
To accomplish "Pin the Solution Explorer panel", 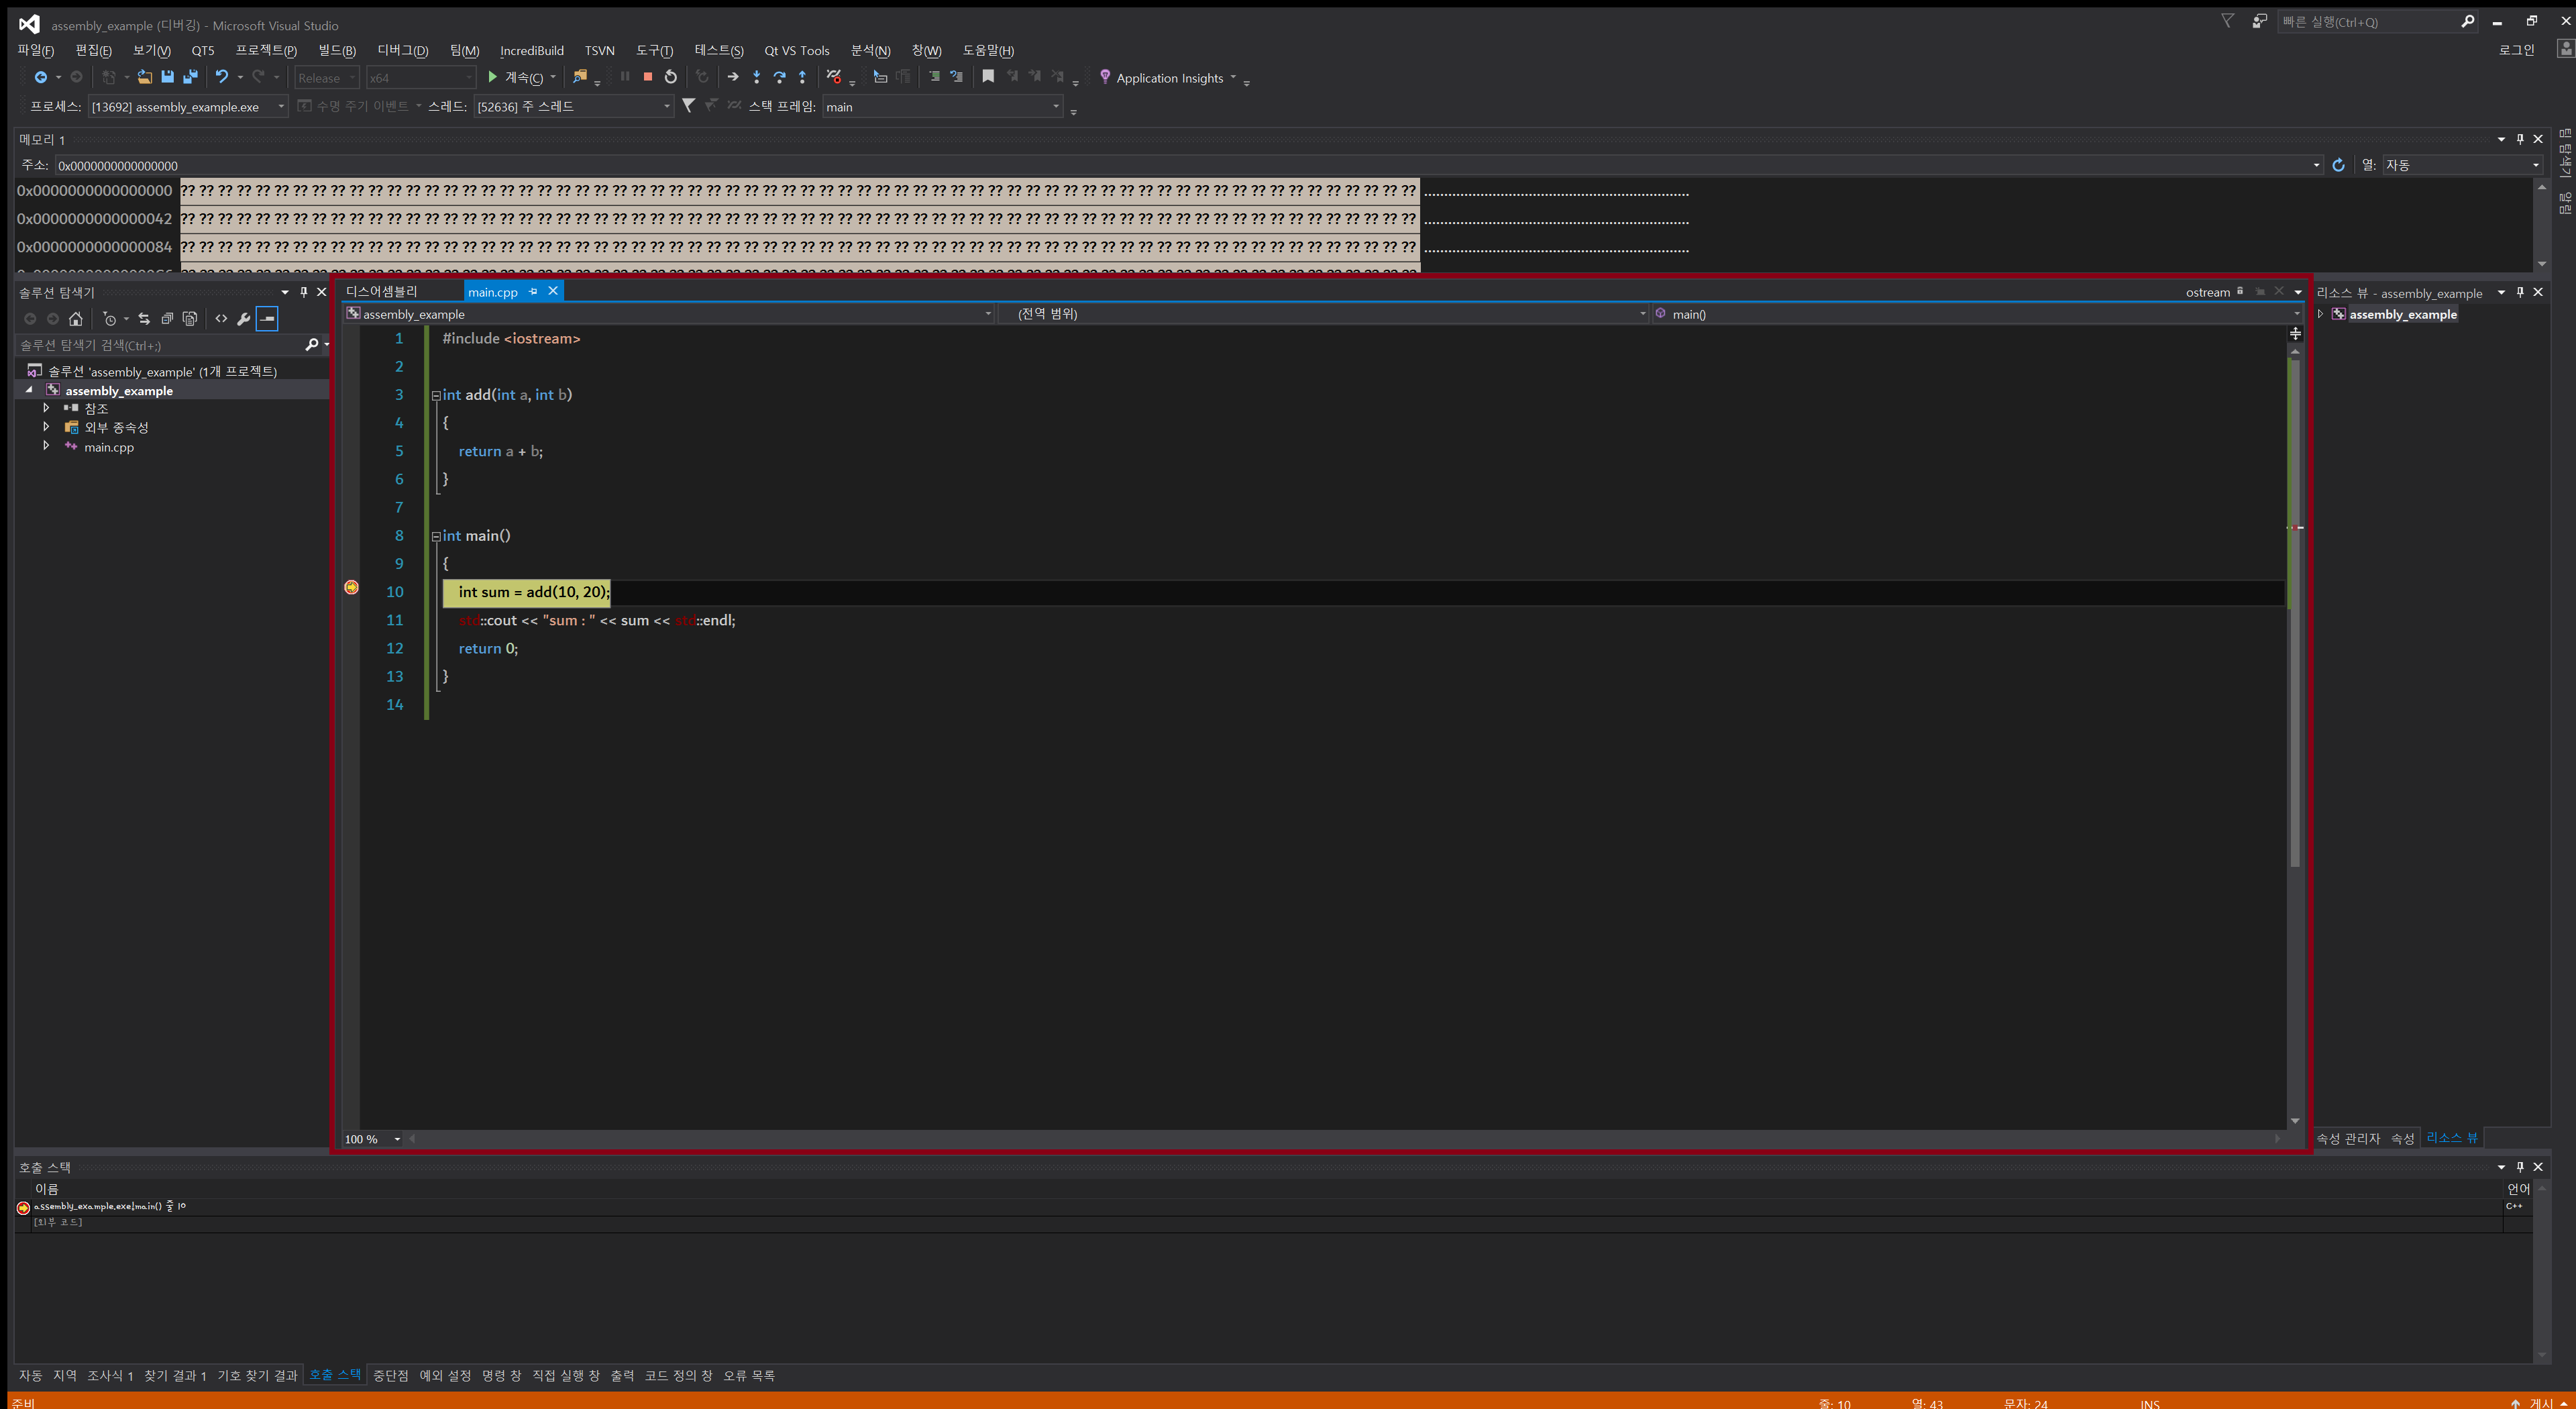I will [x=304, y=292].
